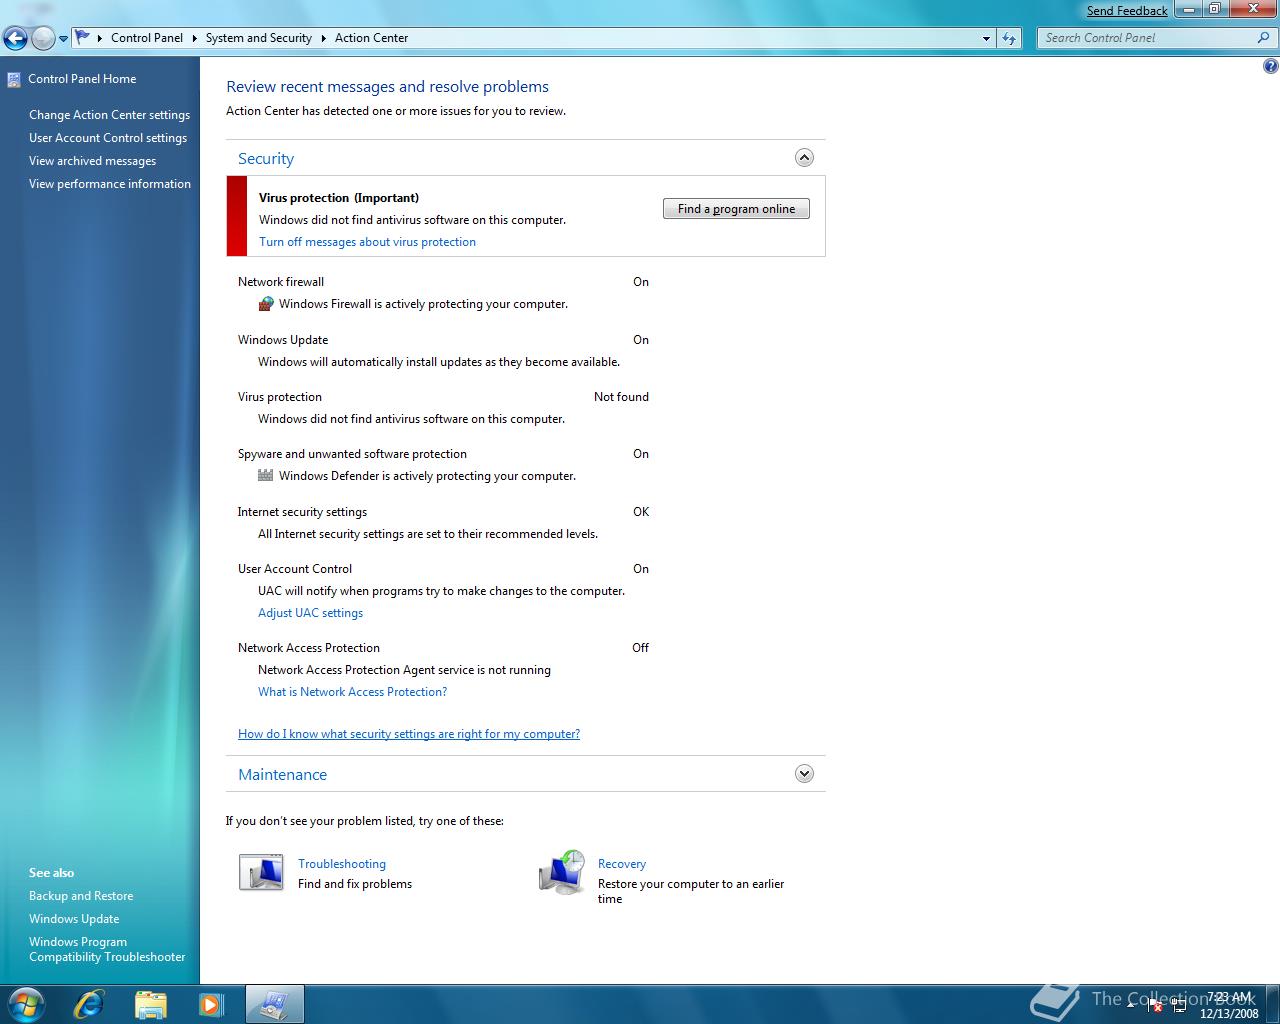This screenshot has height=1024, width=1280.
Task: Open Adjust UAC settings link
Action: click(310, 613)
